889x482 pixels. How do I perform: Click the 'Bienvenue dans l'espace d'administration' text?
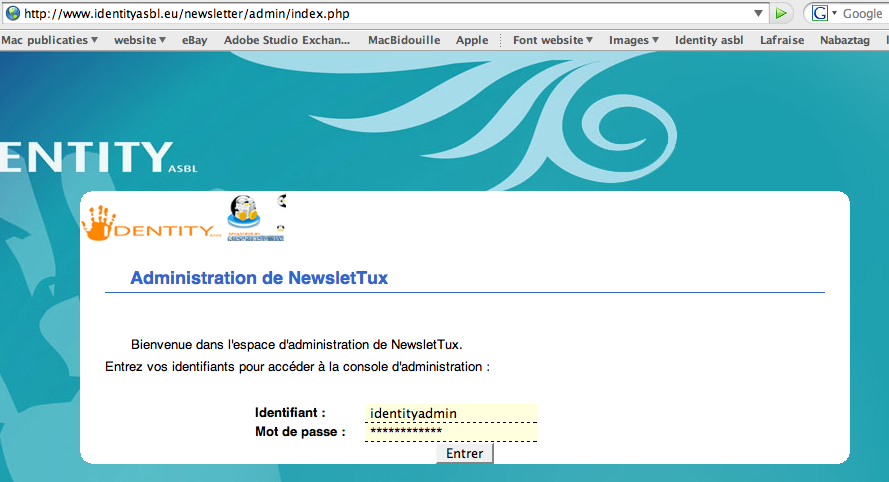[297, 345]
